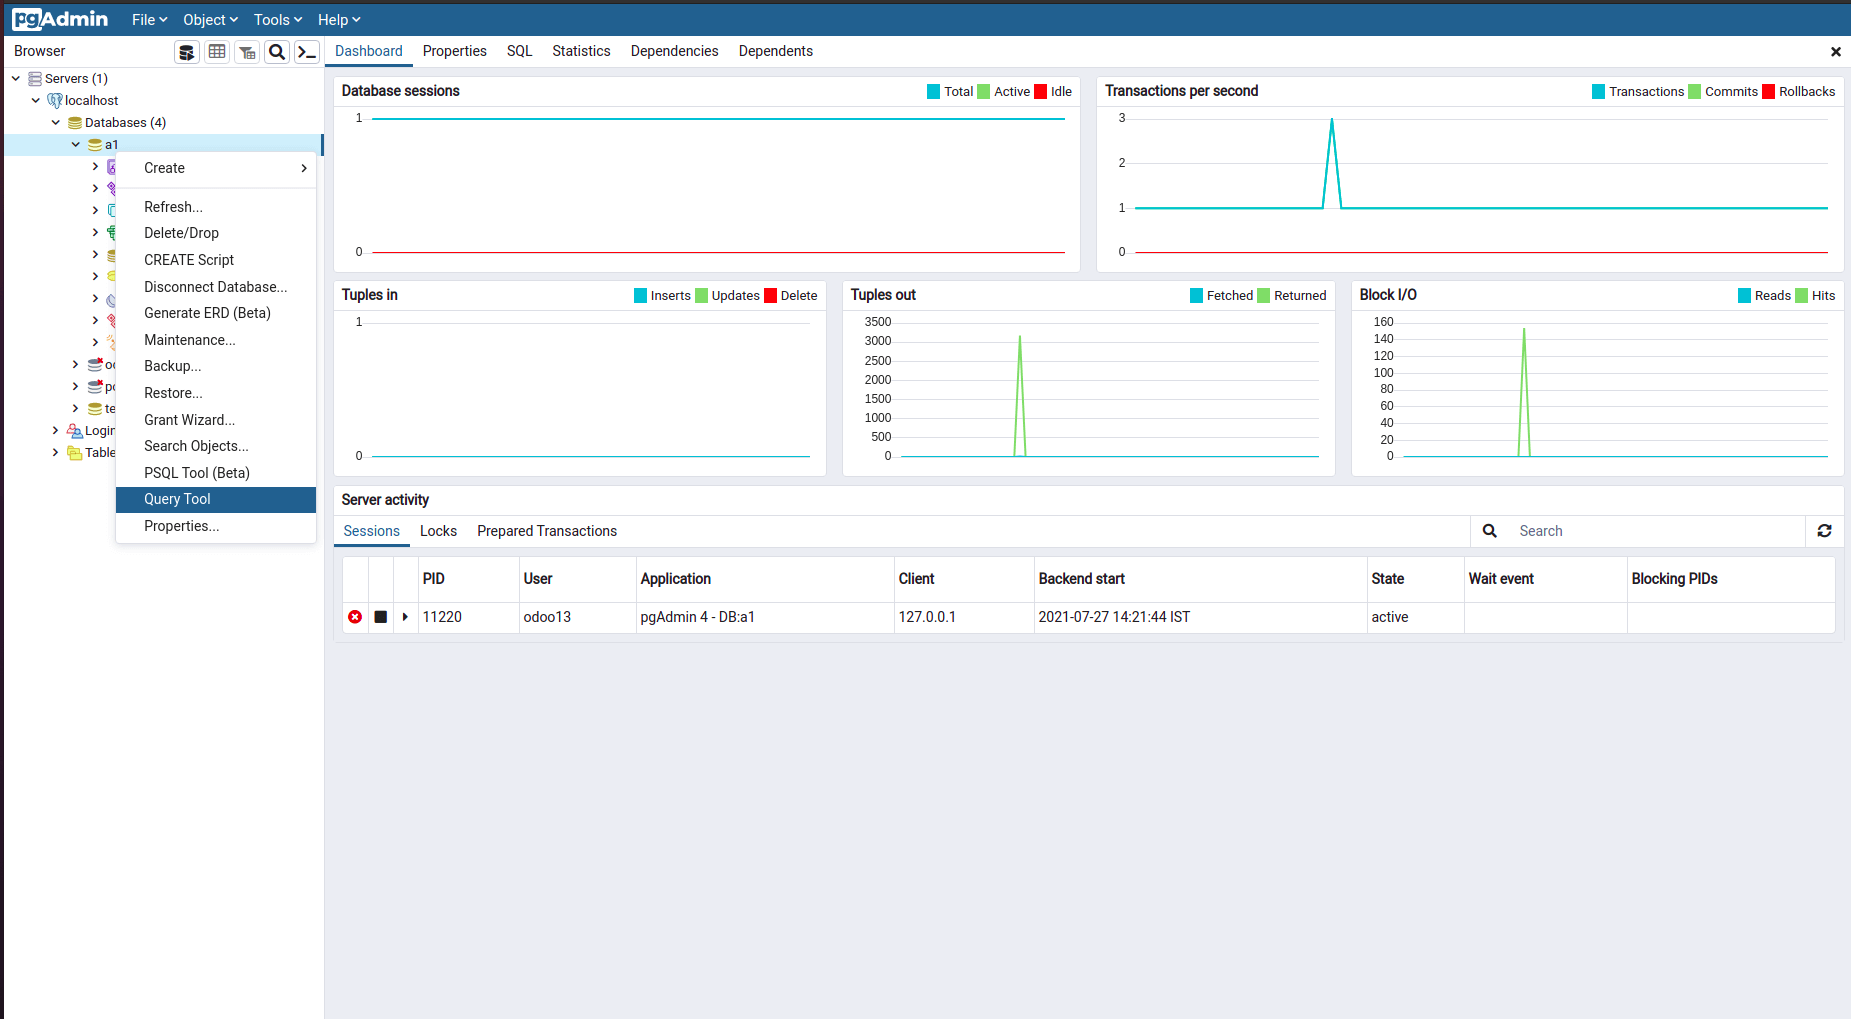Choose Disconnect Database... option
The width and height of the screenshot is (1851, 1019).
tap(216, 287)
